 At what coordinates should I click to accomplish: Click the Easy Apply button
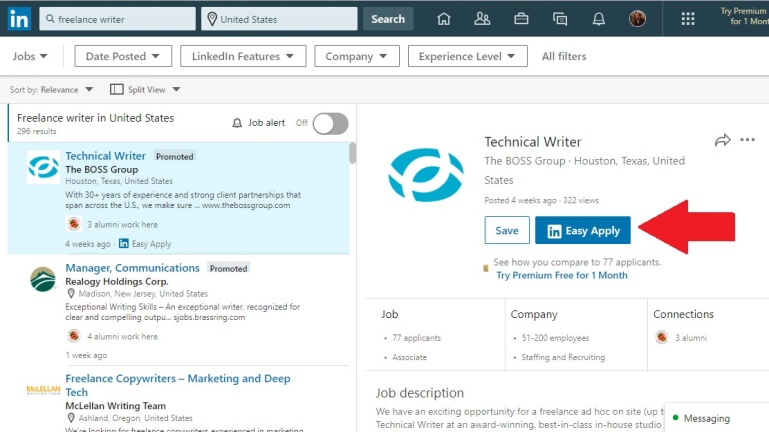[x=583, y=230]
